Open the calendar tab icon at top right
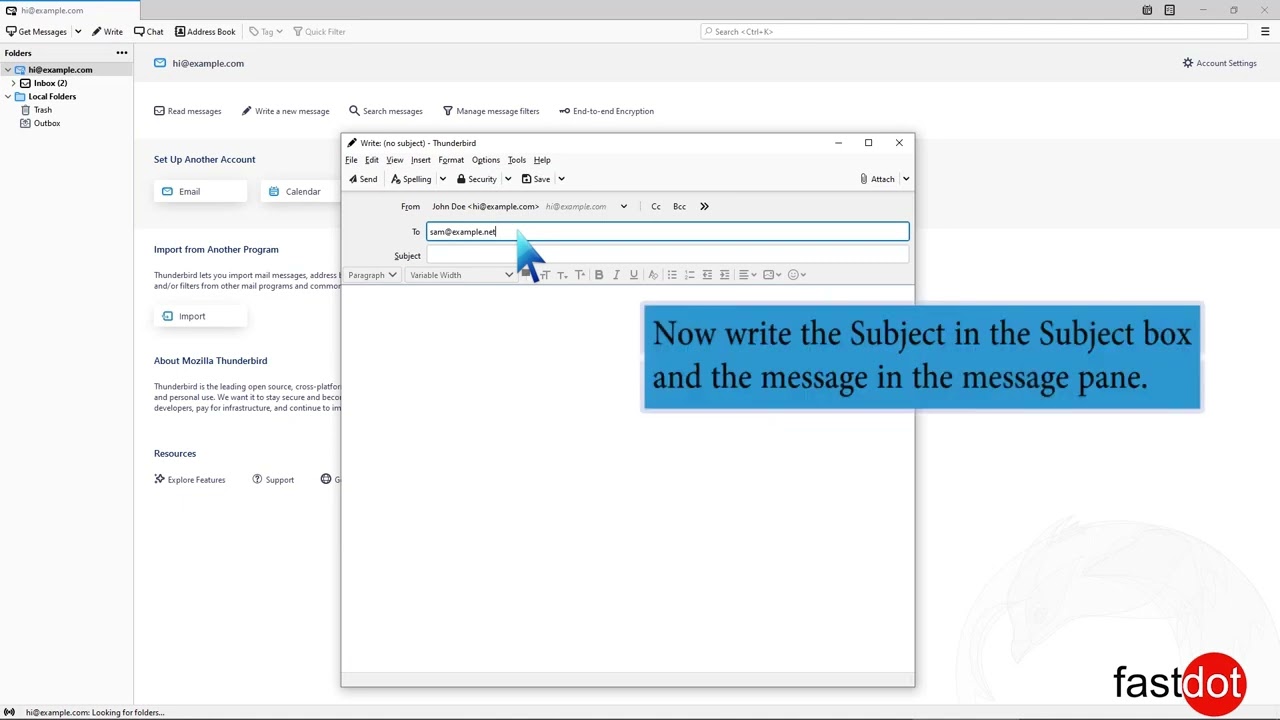 tap(1147, 10)
